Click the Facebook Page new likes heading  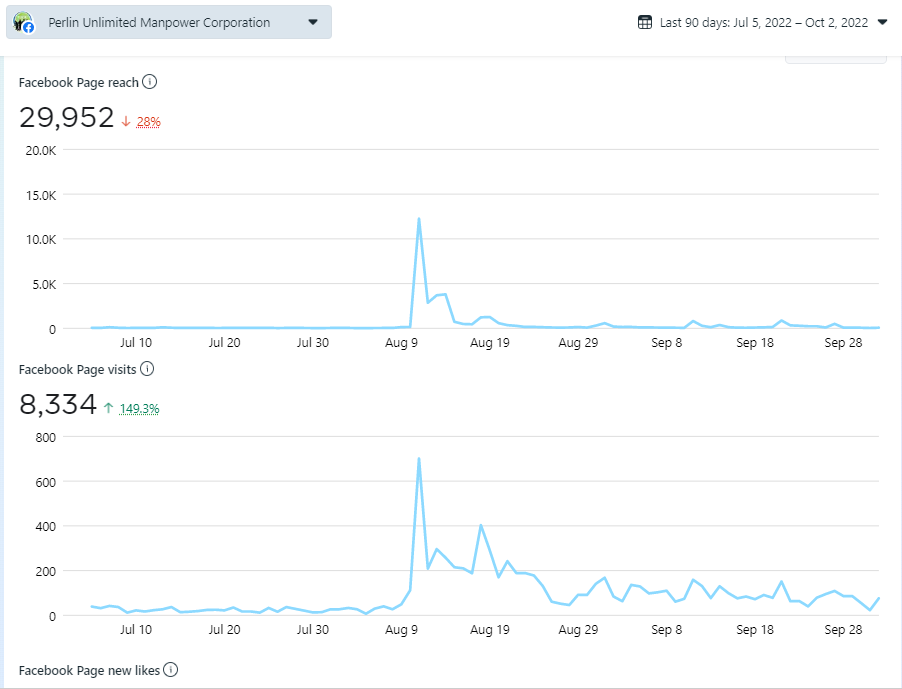(89, 670)
